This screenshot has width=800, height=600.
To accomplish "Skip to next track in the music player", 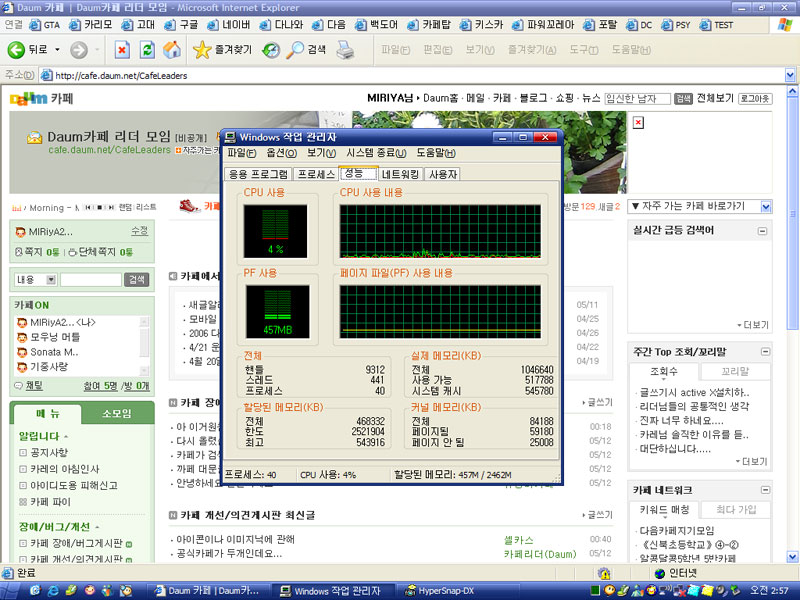I will (x=111, y=207).
